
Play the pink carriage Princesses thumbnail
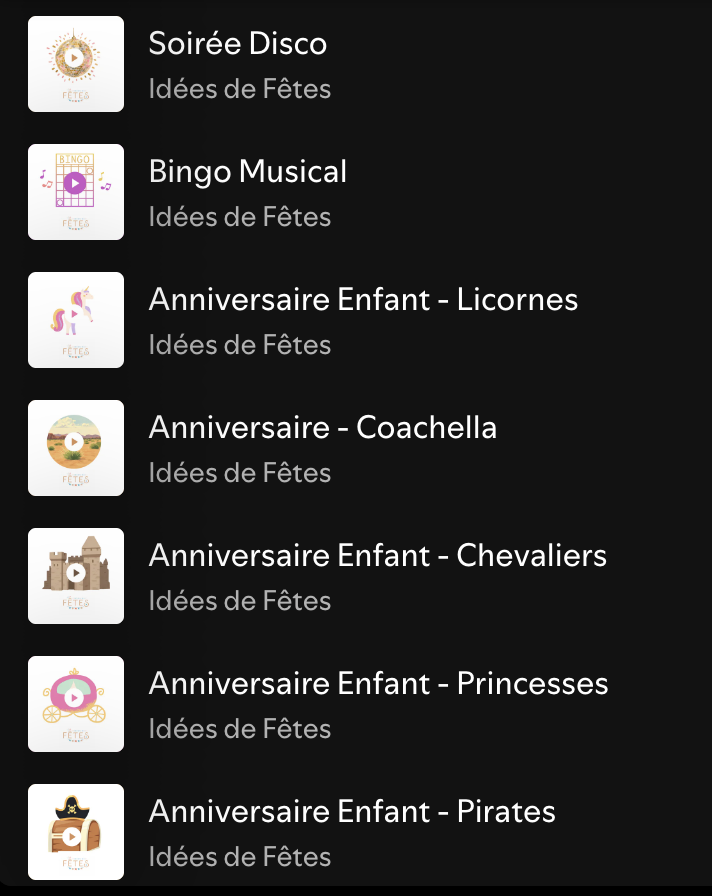tap(76, 704)
